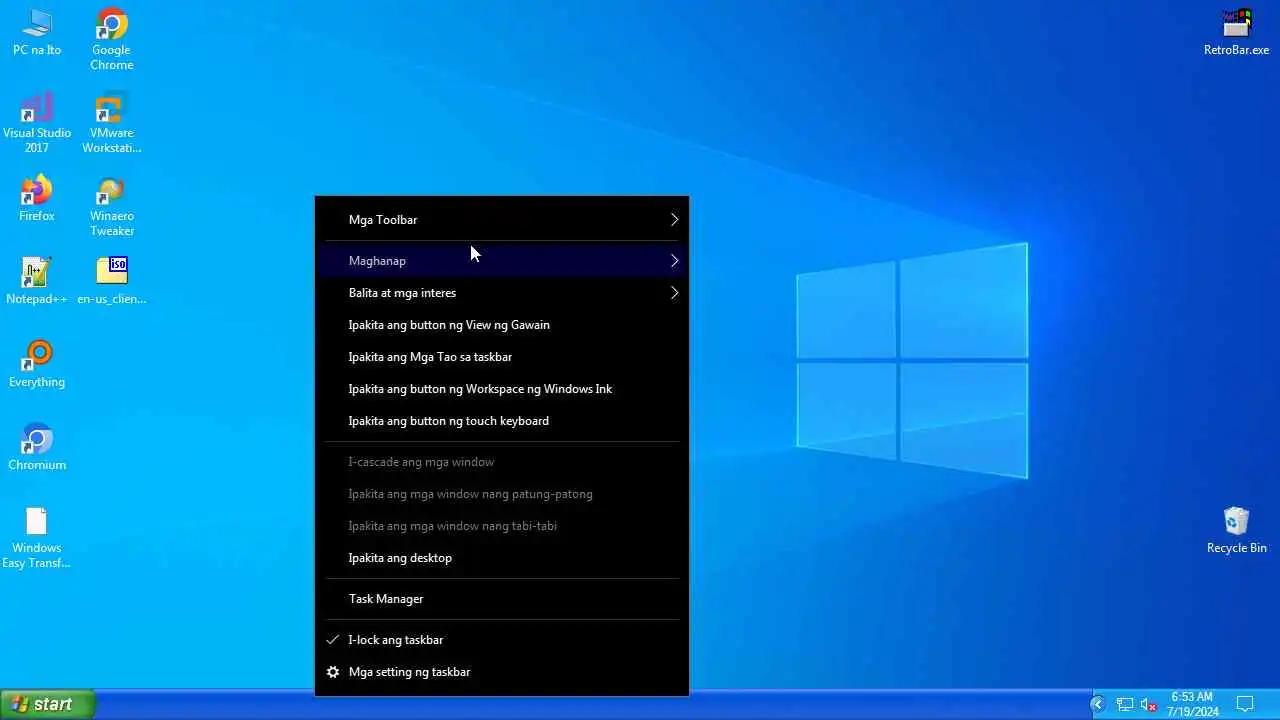Image resolution: width=1280 pixels, height=720 pixels.
Task: Expand Balita at mga interes submenu arrow
Action: tap(674, 293)
